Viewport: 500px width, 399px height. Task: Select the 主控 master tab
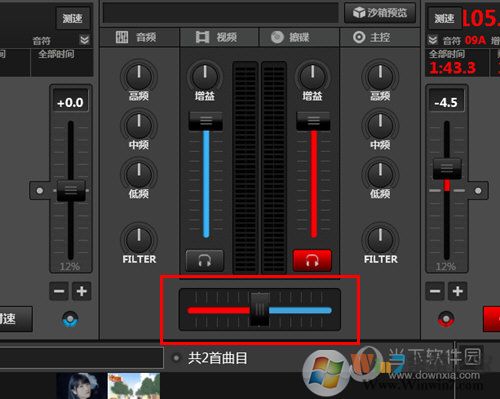(379, 37)
